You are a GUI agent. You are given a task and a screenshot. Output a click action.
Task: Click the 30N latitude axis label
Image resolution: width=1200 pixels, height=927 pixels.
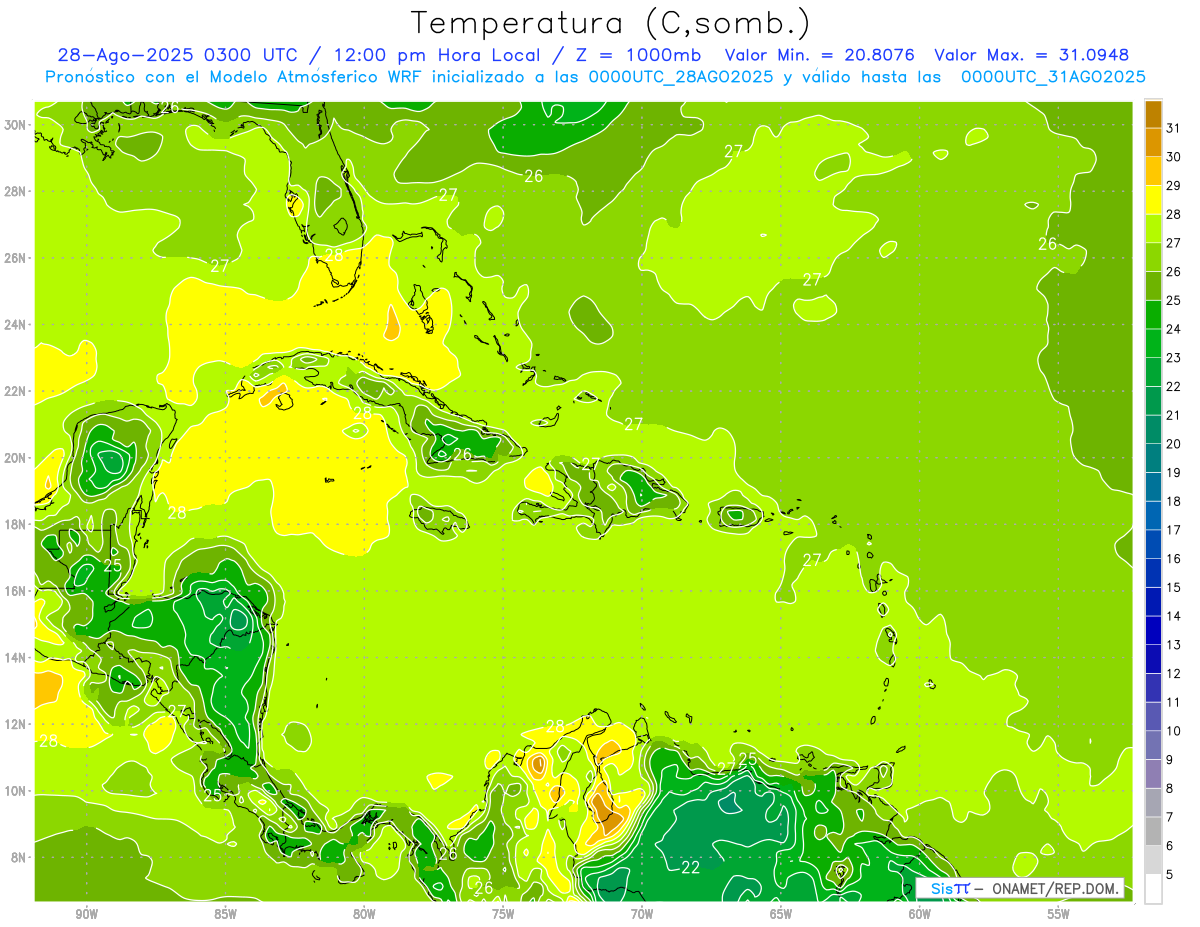[x=15, y=125]
